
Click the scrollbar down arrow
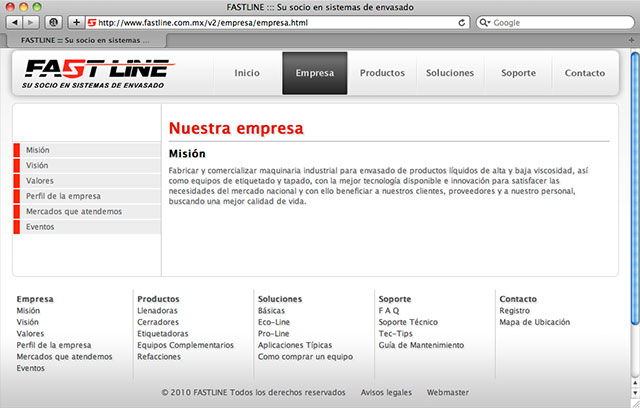(635, 392)
